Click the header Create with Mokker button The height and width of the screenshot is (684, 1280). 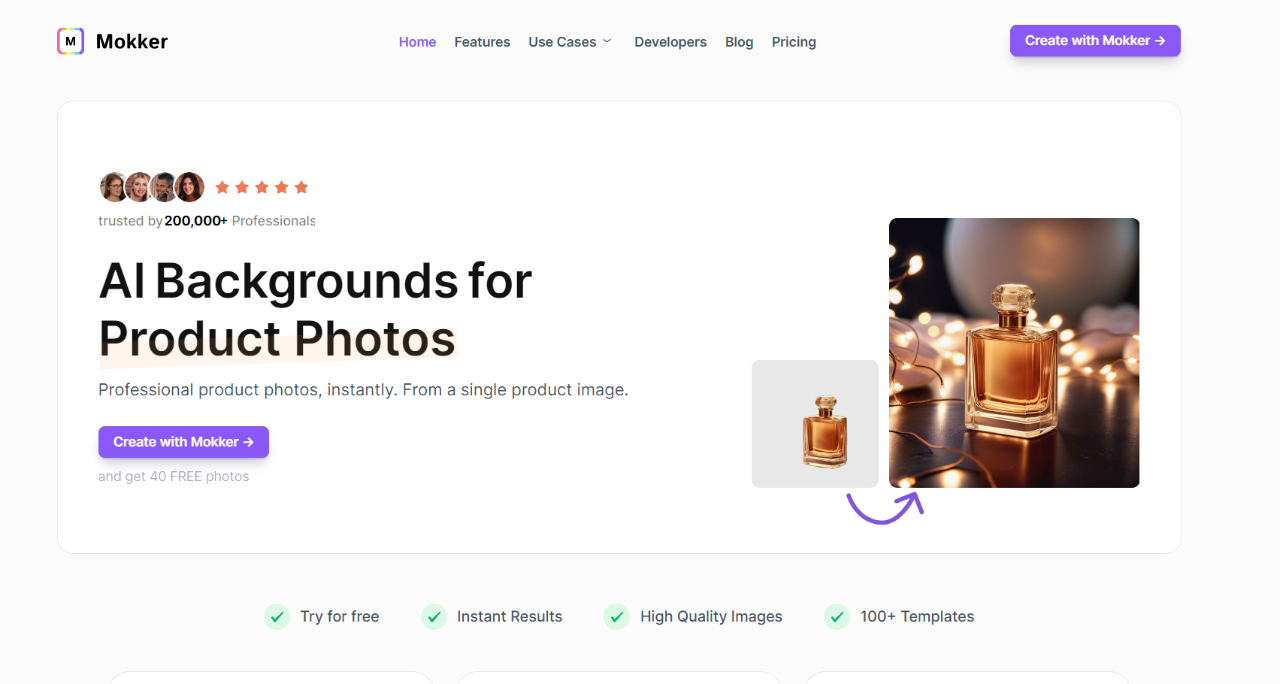[1095, 41]
